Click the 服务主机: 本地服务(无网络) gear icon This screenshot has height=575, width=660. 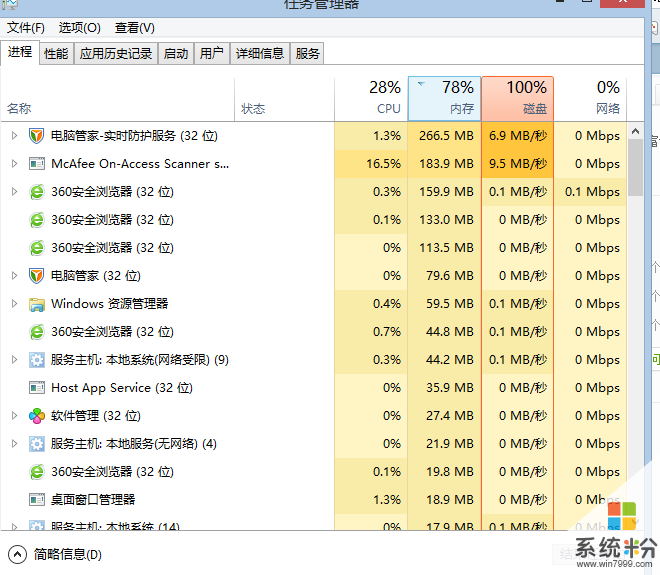tap(37, 444)
